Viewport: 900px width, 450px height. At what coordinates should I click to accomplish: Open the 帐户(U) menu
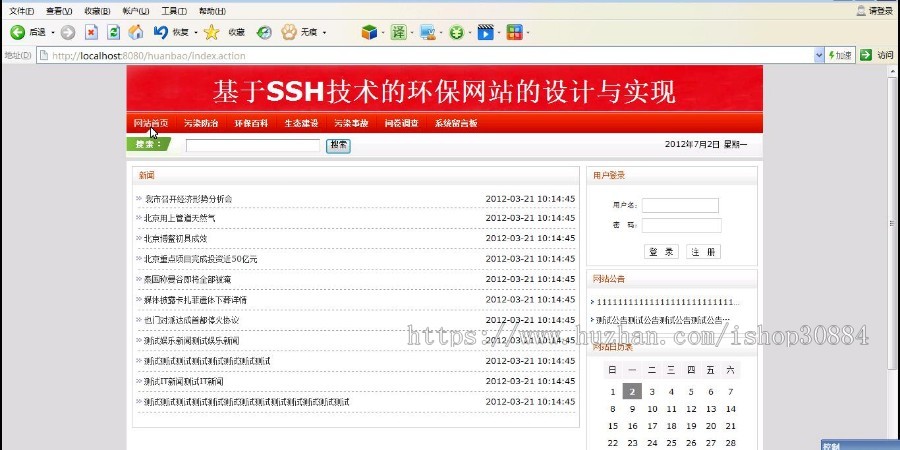point(136,11)
